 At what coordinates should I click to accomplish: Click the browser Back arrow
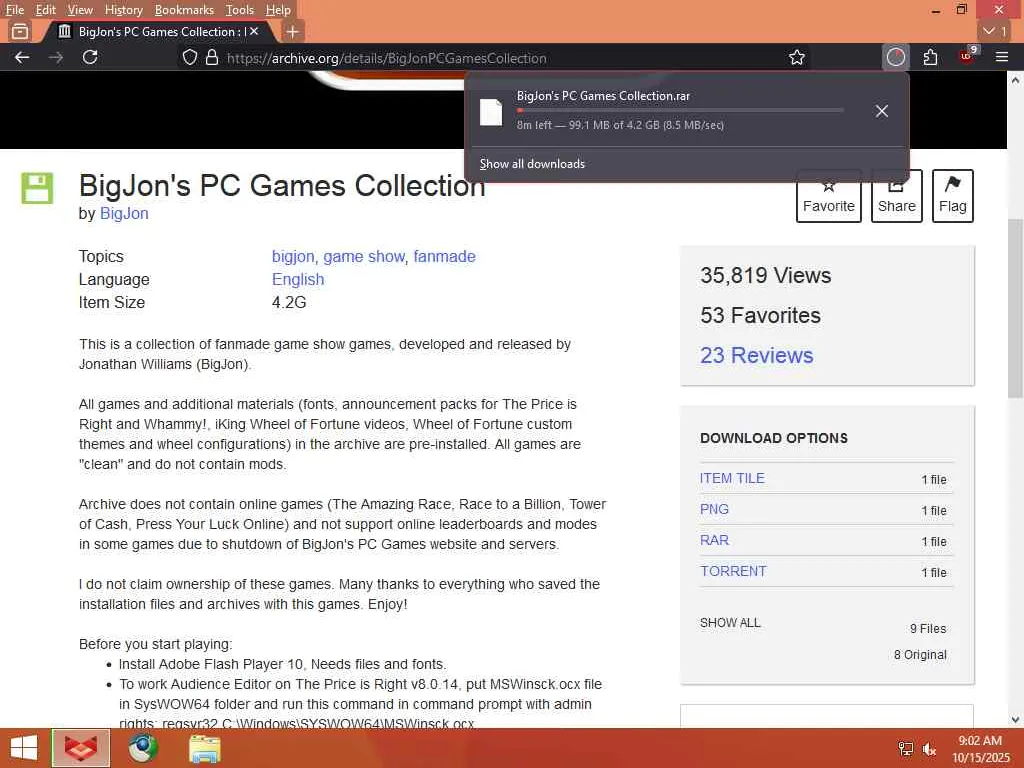pyautogui.click(x=22, y=57)
